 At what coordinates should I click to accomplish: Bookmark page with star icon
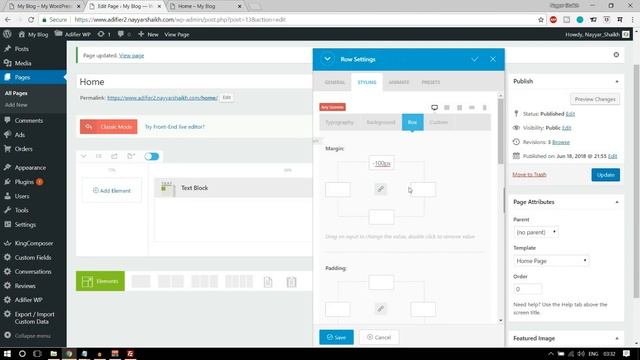541,20
